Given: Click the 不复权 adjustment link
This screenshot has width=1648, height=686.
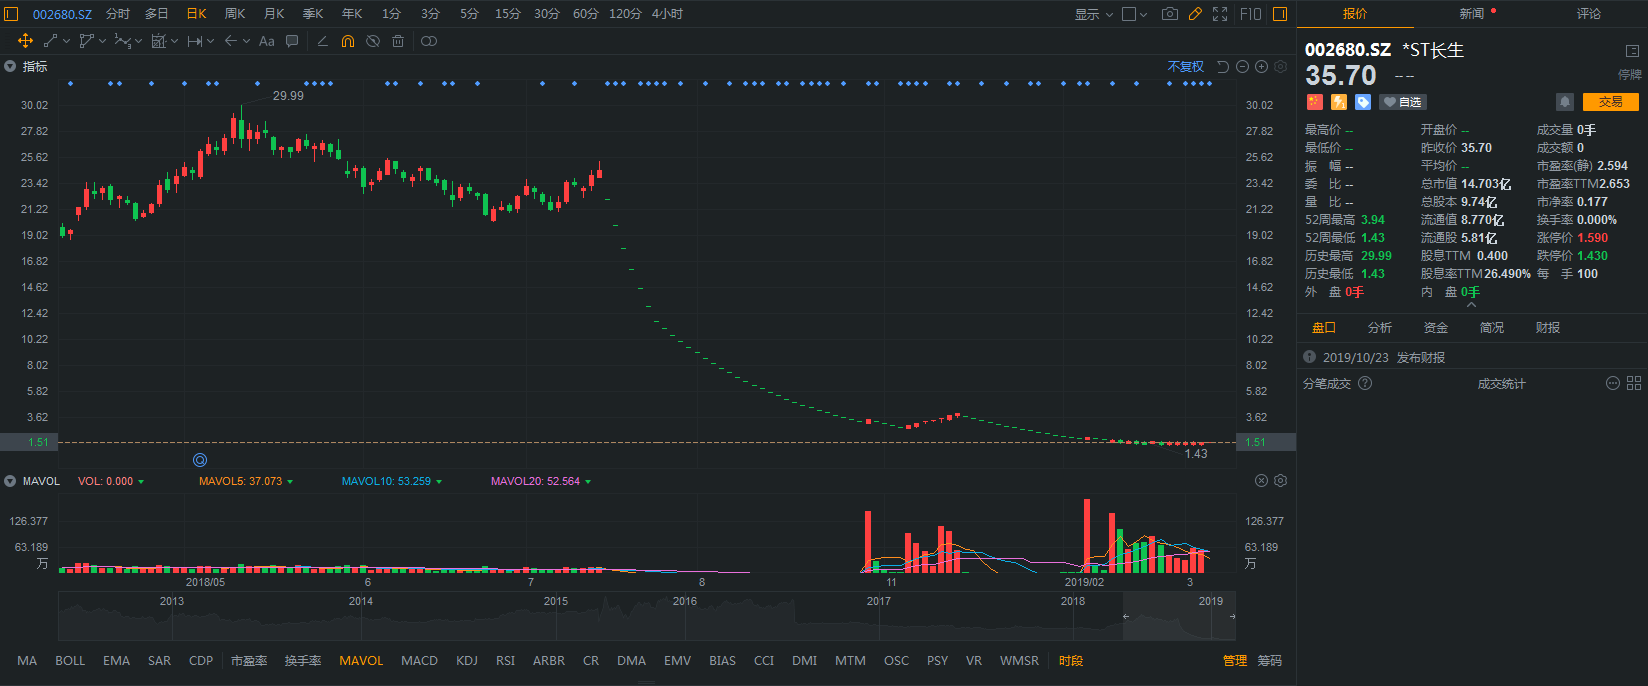Looking at the screenshot, I should point(1186,67).
